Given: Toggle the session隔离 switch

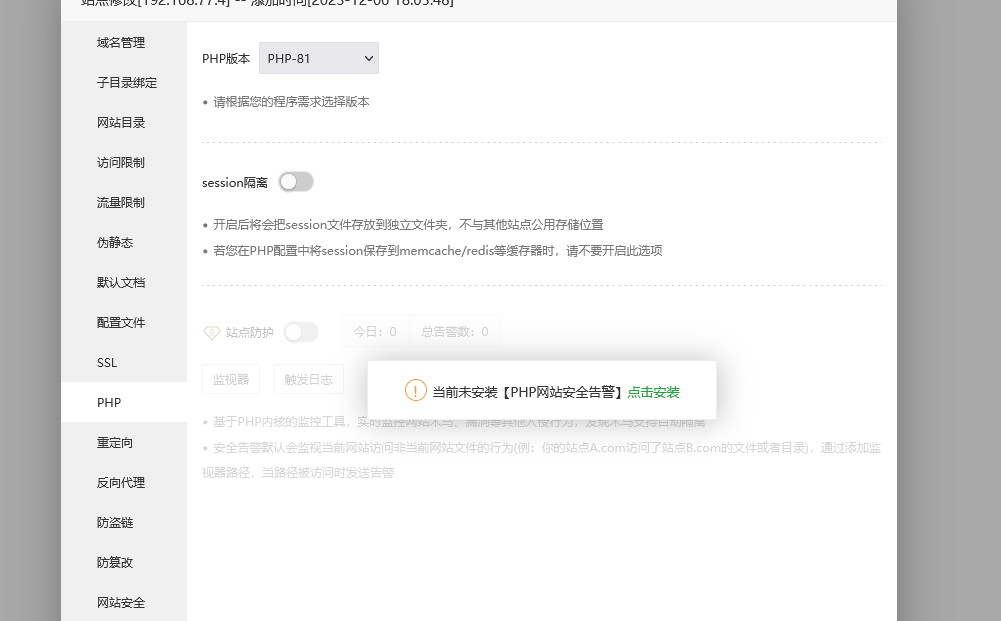Looking at the screenshot, I should pos(296,182).
